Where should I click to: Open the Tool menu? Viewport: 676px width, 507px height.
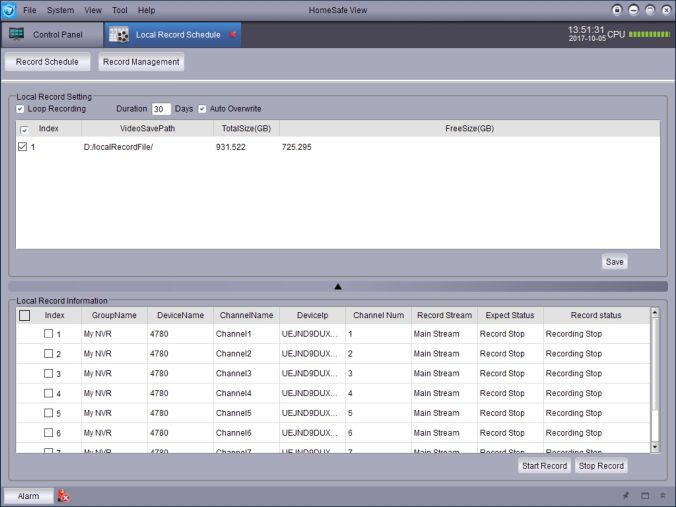(x=120, y=9)
